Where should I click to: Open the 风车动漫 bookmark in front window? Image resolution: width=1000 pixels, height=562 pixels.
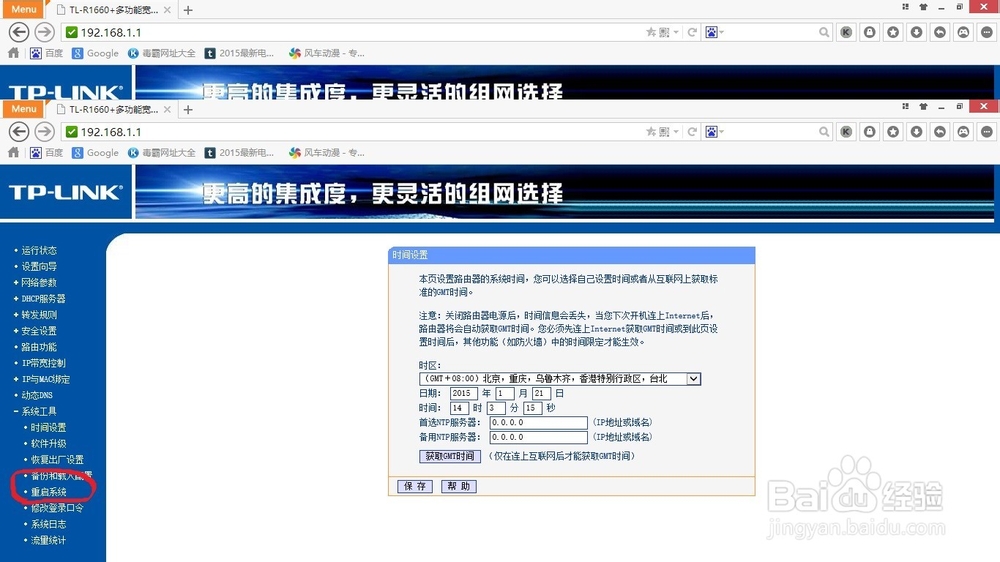coord(327,153)
